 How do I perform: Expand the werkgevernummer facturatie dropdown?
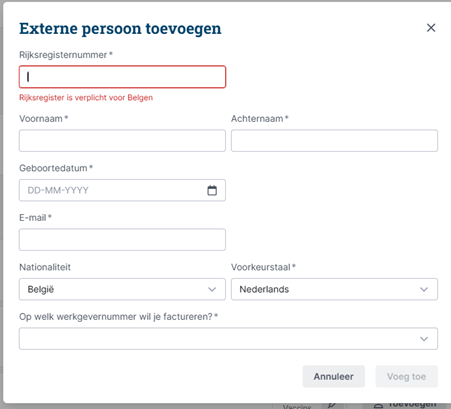click(x=228, y=339)
